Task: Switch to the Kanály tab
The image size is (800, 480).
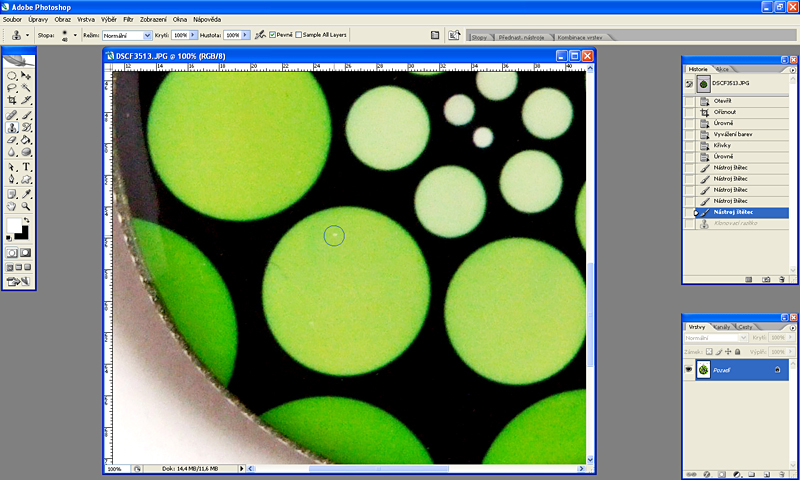Action: pos(721,327)
